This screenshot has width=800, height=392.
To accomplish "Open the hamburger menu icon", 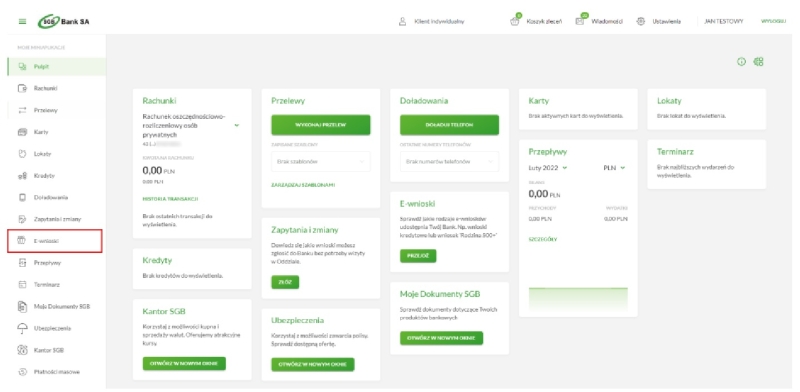I will click(22, 21).
